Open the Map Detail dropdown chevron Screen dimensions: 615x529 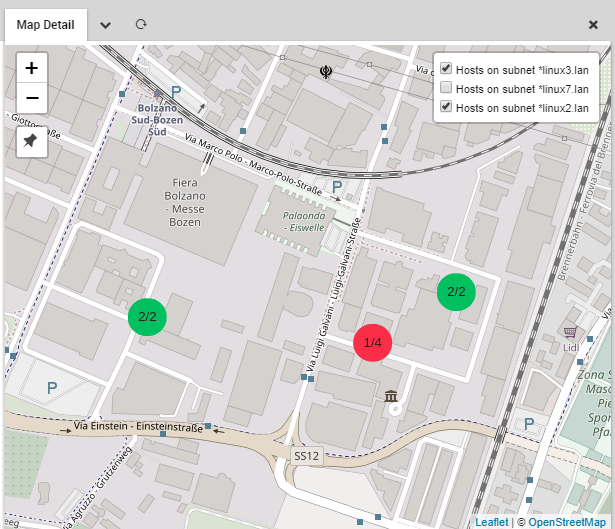[x=106, y=23]
